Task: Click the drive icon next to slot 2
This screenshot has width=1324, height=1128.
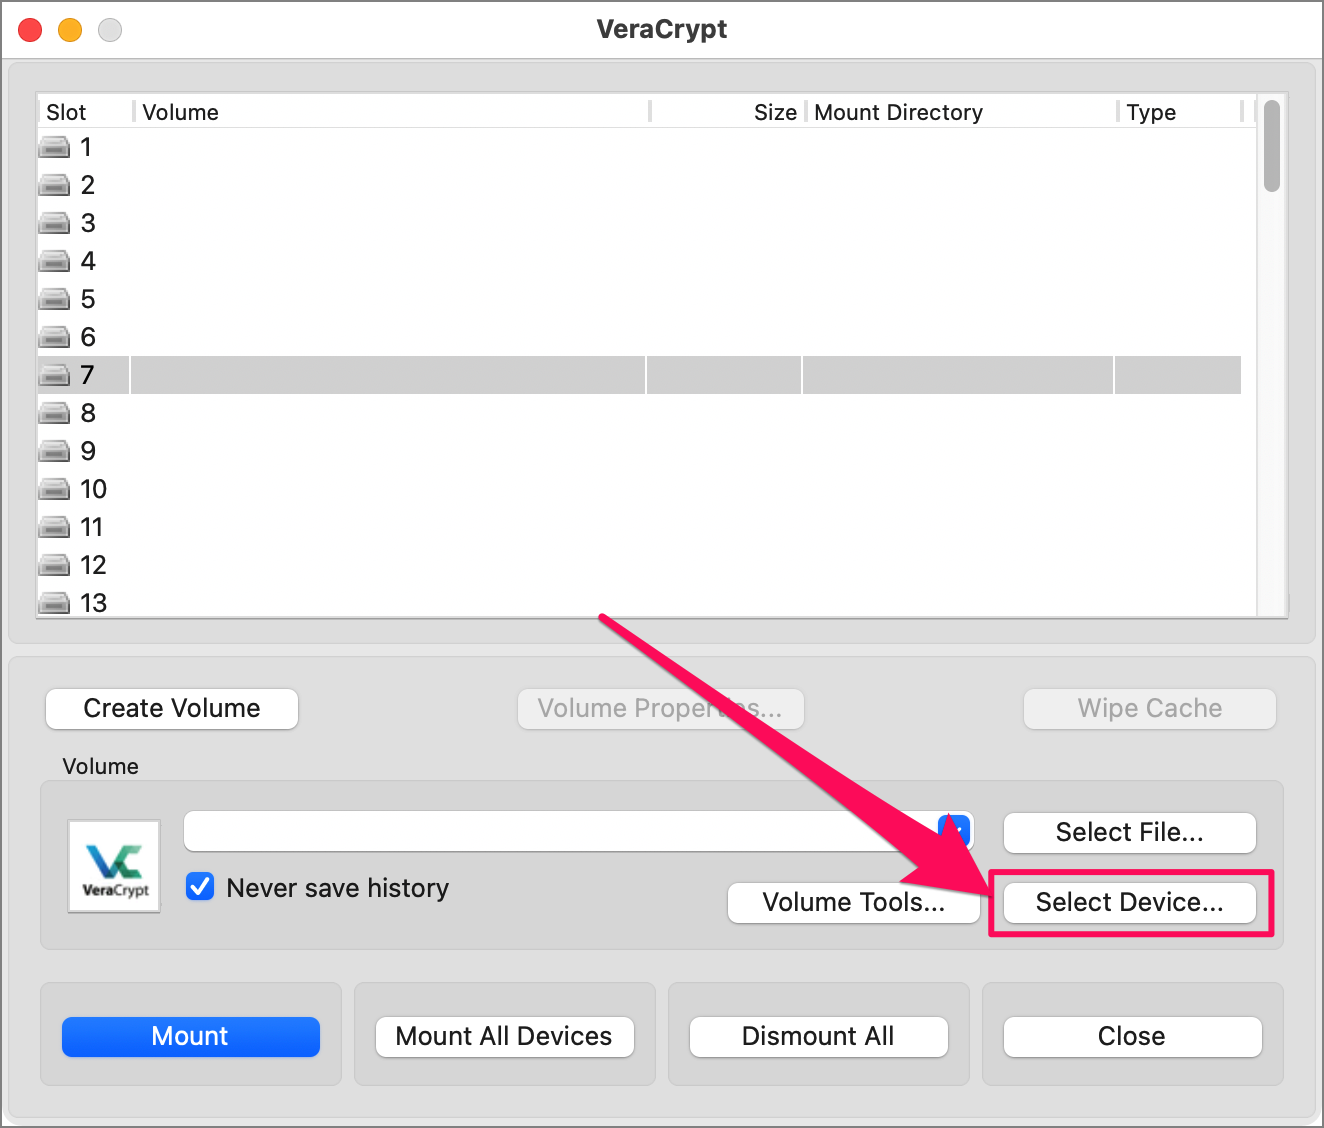Action: point(54,184)
